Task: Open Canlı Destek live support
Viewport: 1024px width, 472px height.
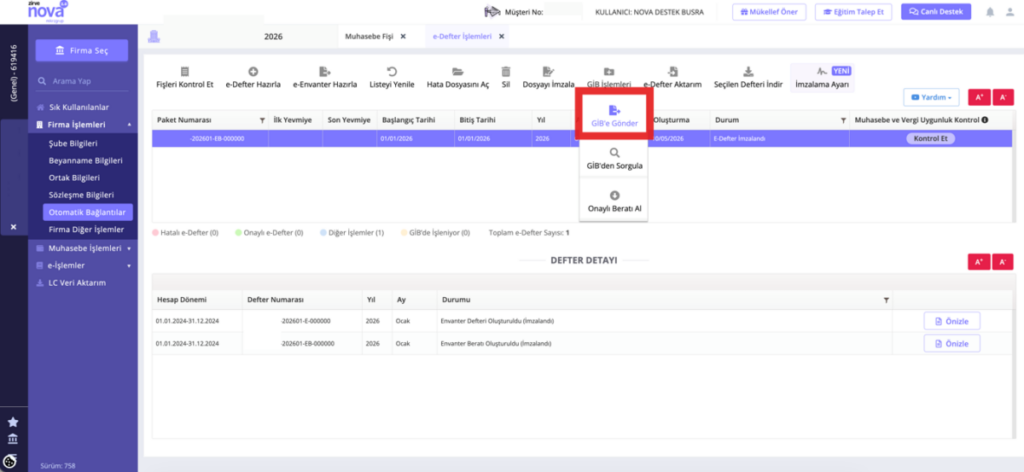Action: tap(936, 12)
